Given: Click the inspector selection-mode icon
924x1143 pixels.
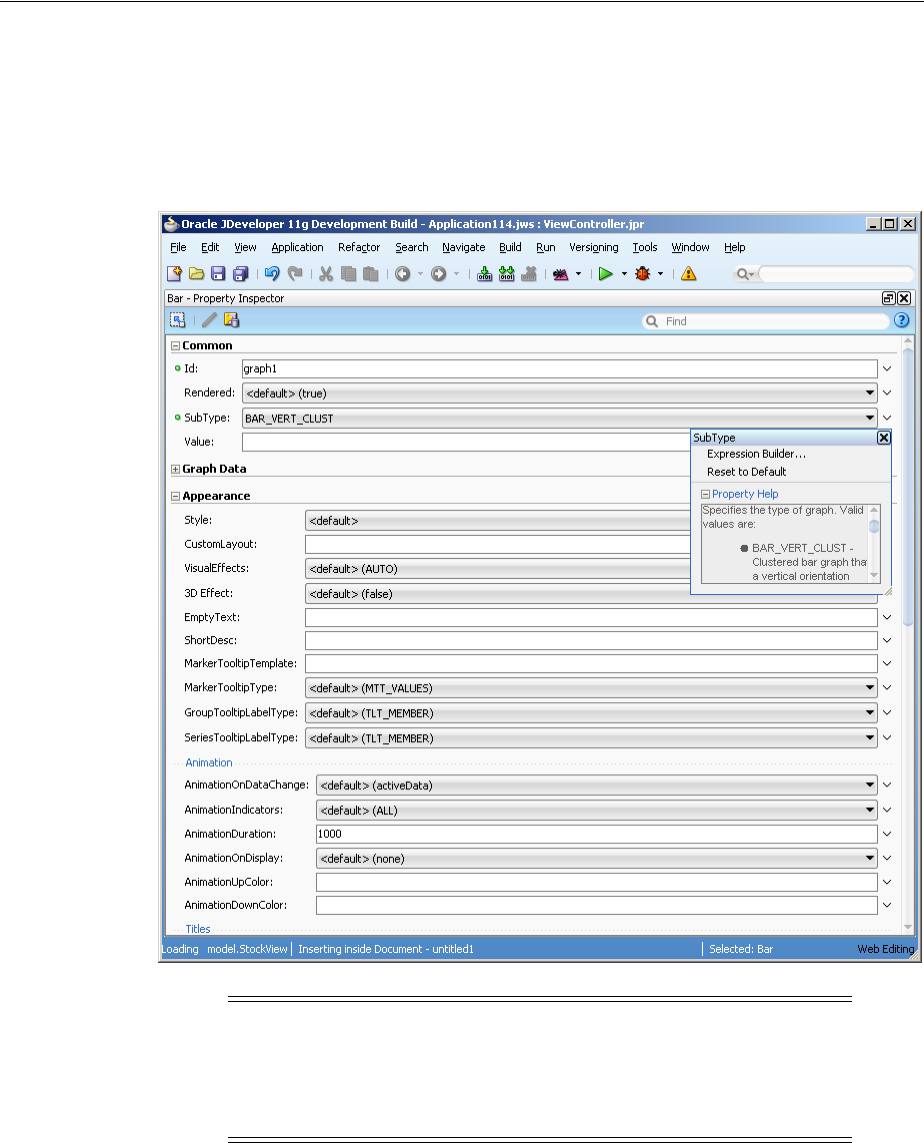Looking at the screenshot, I should tap(178, 319).
